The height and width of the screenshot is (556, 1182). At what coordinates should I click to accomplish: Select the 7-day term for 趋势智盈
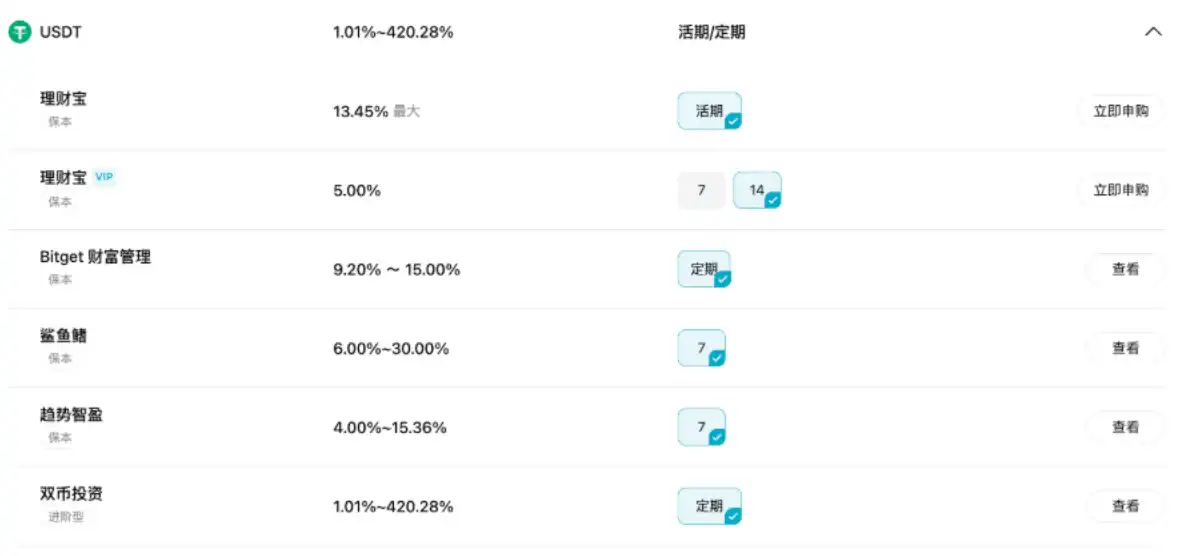tap(701, 427)
